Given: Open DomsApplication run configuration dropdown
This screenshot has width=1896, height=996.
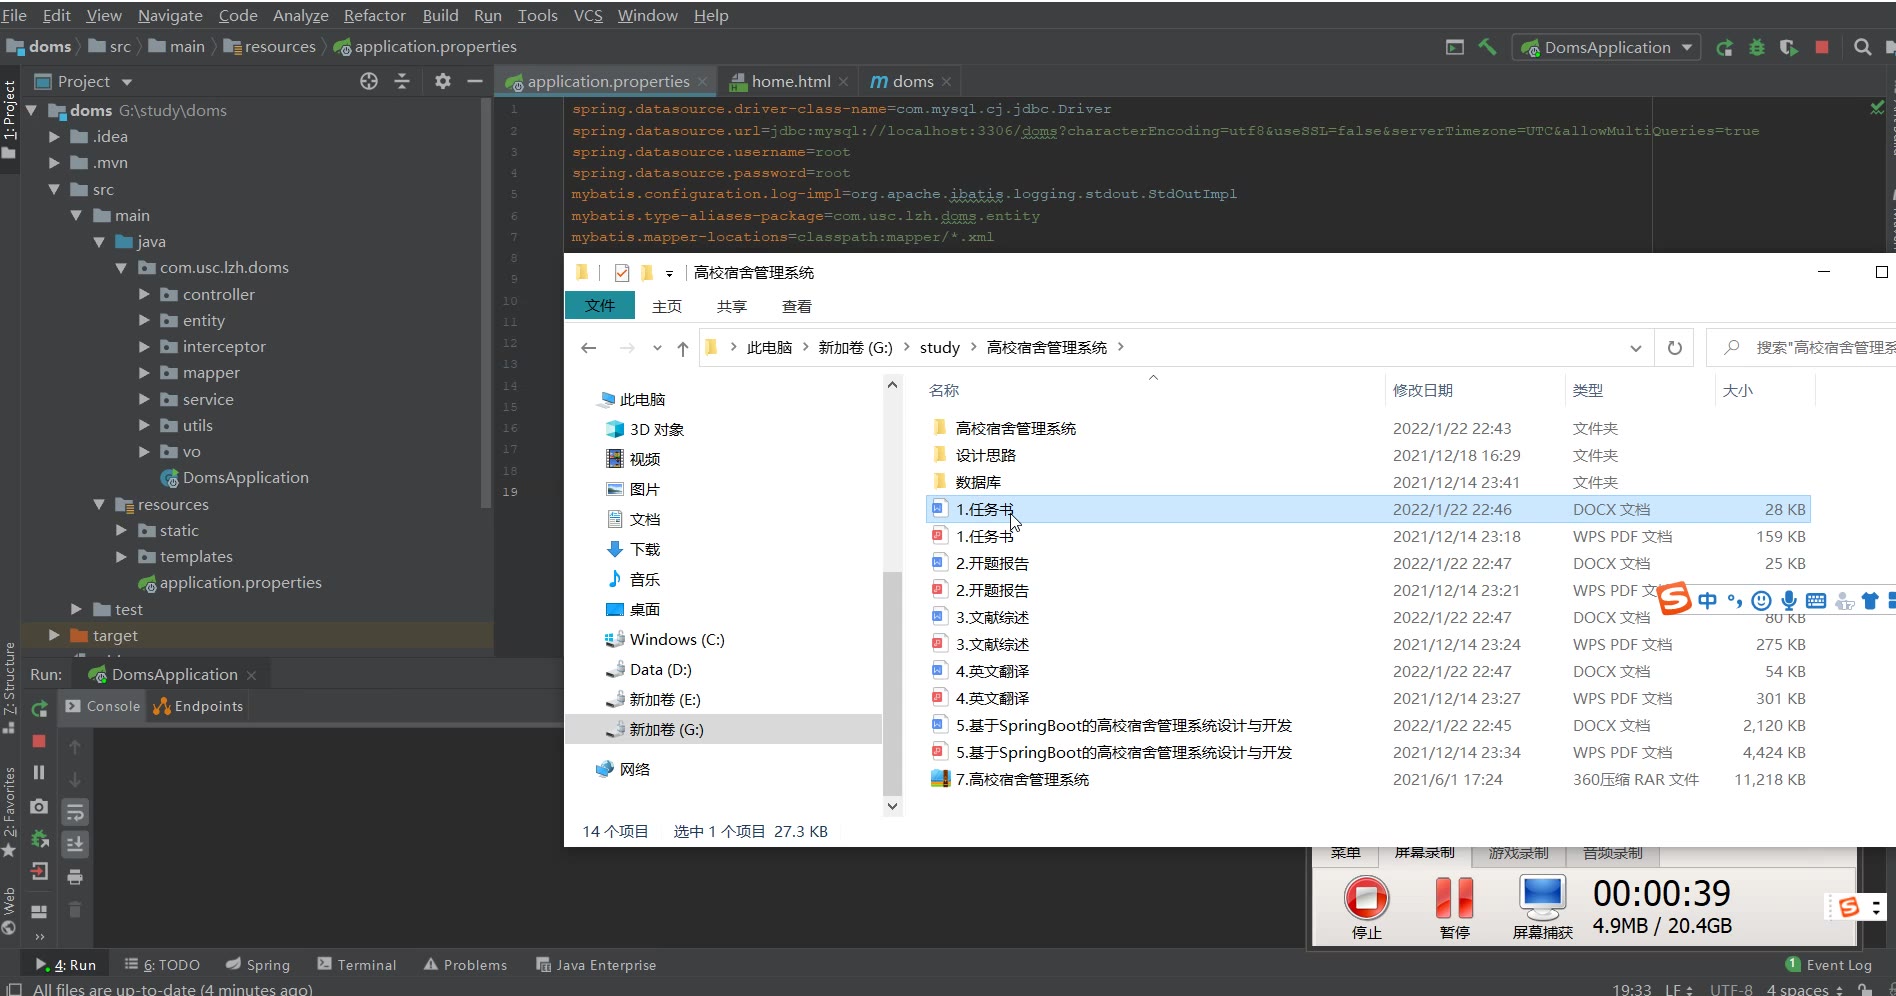Looking at the screenshot, I should point(1607,47).
